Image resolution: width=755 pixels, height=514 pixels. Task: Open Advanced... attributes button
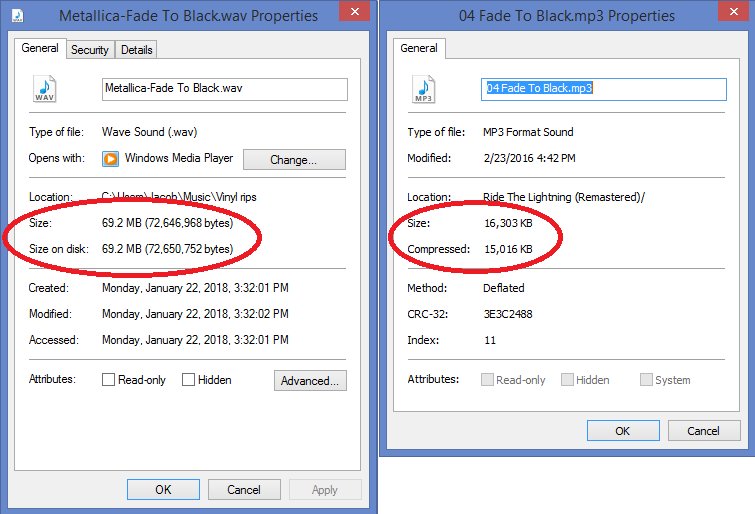(310, 381)
